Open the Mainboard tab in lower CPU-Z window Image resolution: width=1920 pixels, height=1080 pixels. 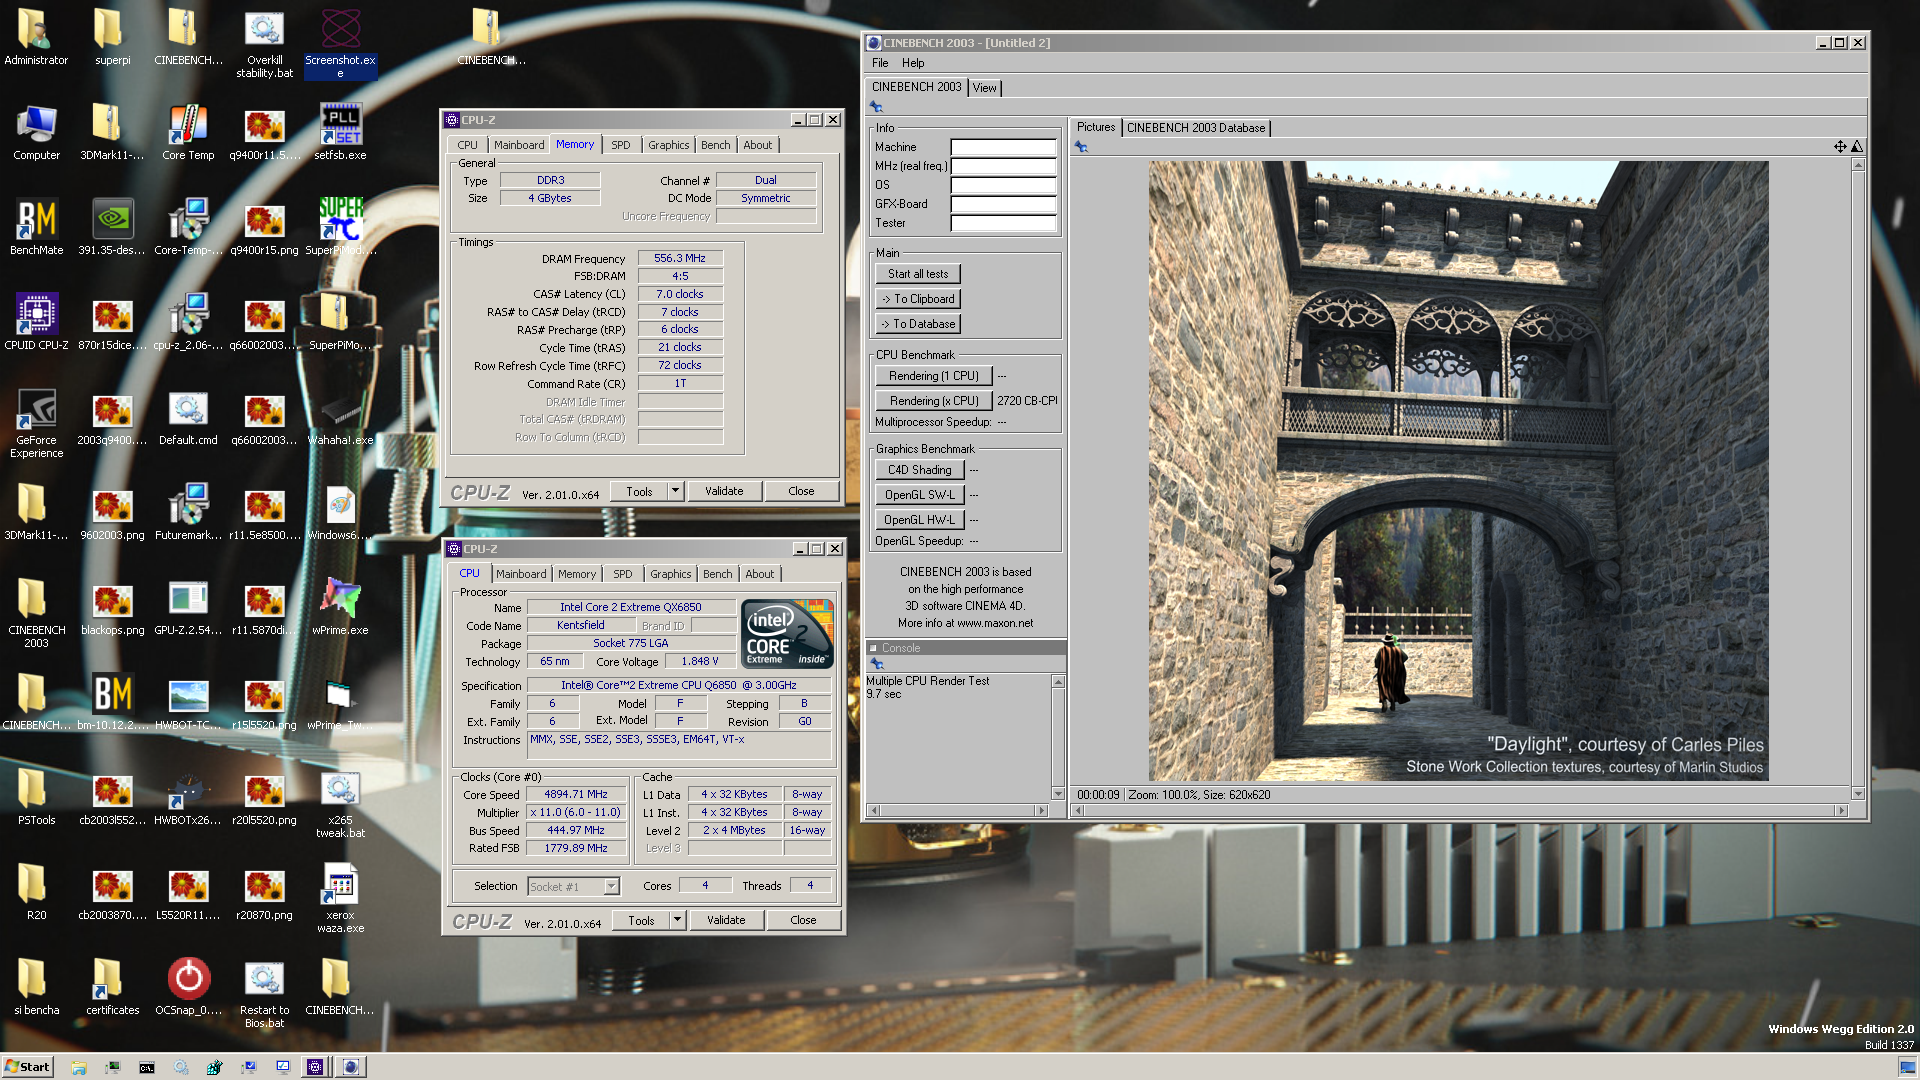tap(521, 574)
